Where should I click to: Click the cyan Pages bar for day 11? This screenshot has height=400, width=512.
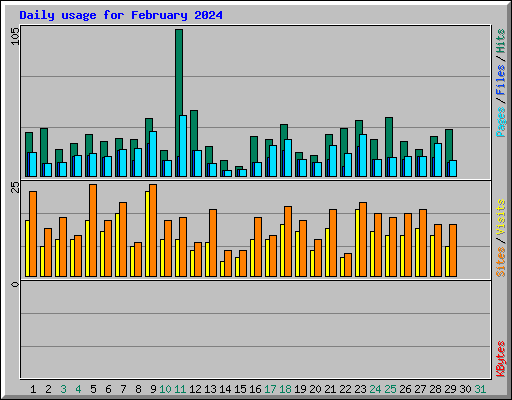click(183, 146)
